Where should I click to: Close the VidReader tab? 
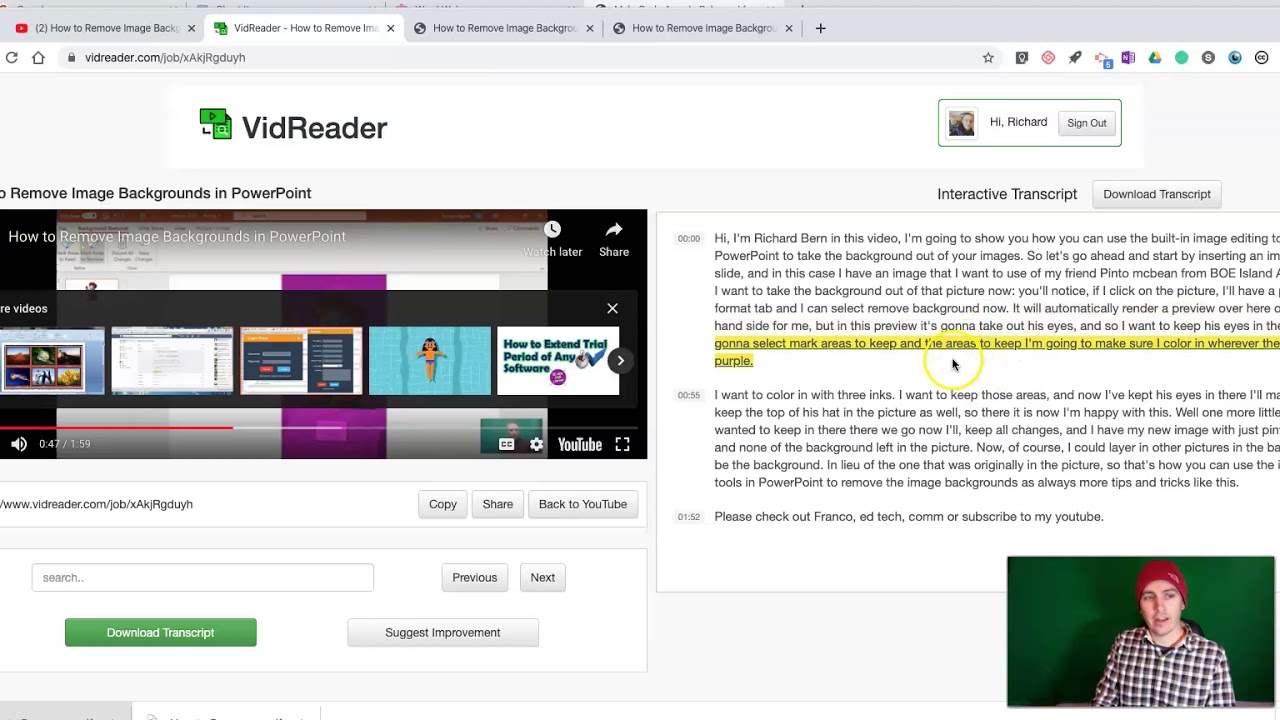[x=391, y=28]
